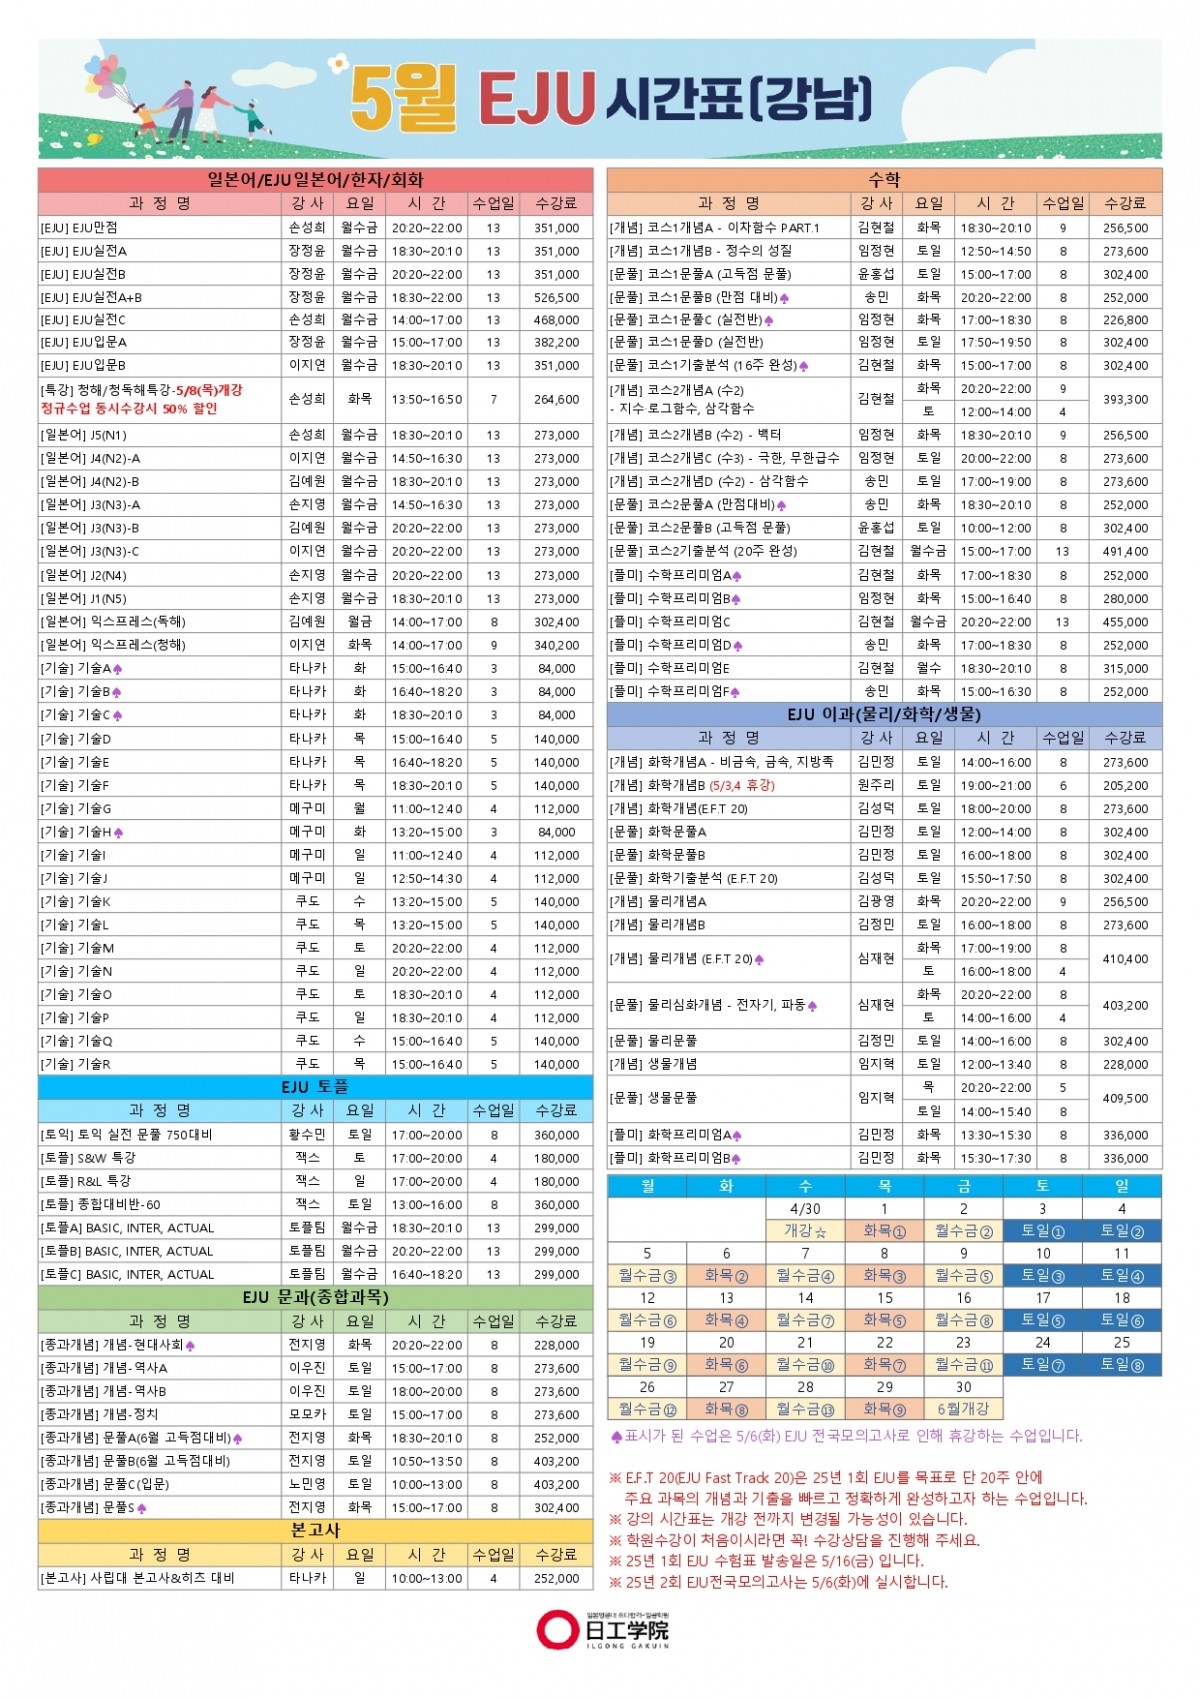This screenshot has width=1200, height=1698.
Task: Click the tuition fee "491,400"
Action: (x=1126, y=551)
